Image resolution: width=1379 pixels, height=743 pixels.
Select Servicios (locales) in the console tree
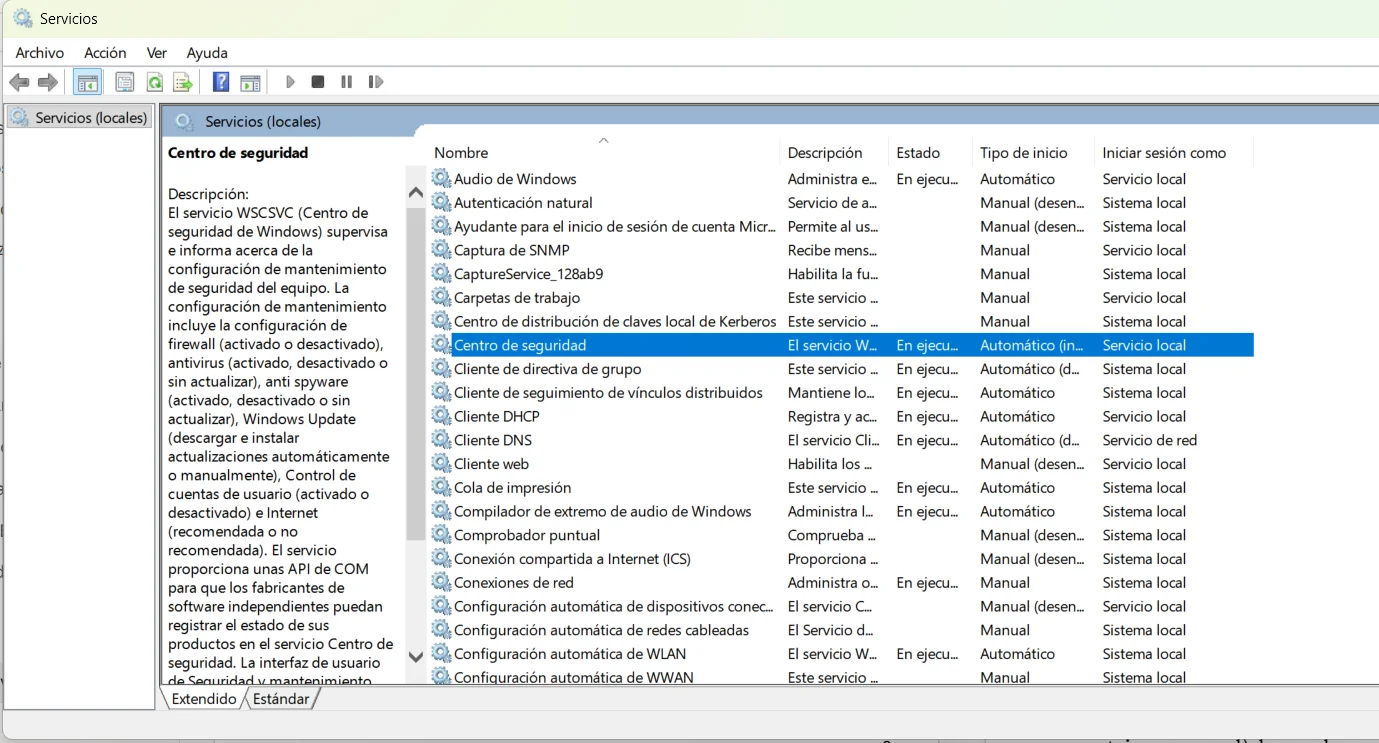tap(79, 118)
